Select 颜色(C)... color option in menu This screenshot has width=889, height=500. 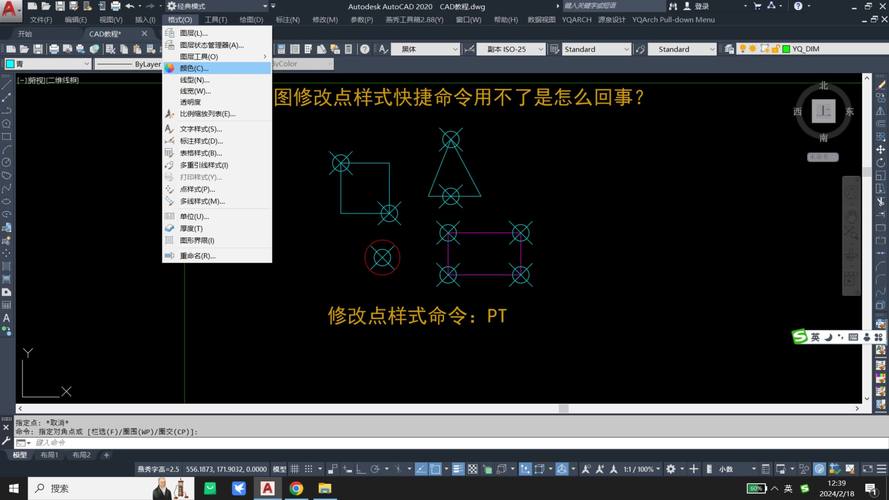point(194,68)
